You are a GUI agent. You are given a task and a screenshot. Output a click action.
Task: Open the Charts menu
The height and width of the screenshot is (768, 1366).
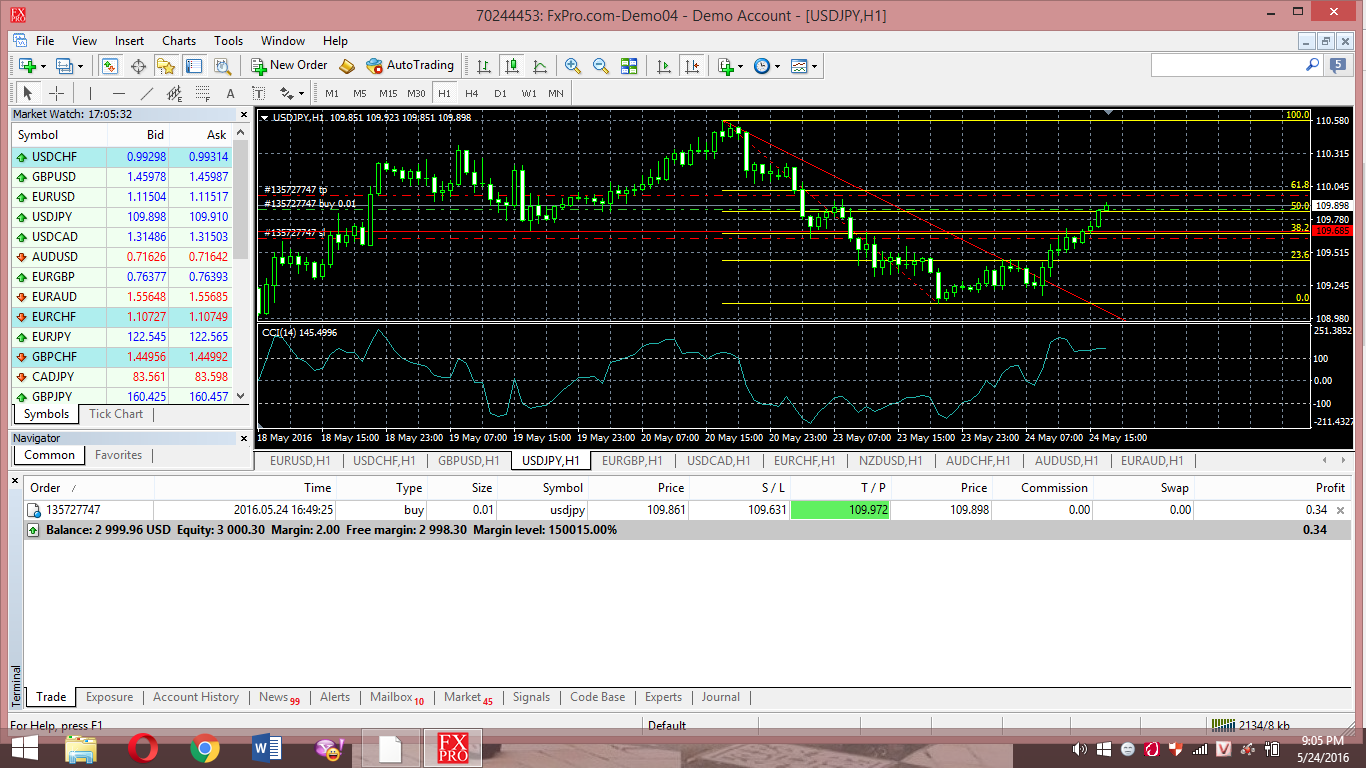(x=179, y=41)
